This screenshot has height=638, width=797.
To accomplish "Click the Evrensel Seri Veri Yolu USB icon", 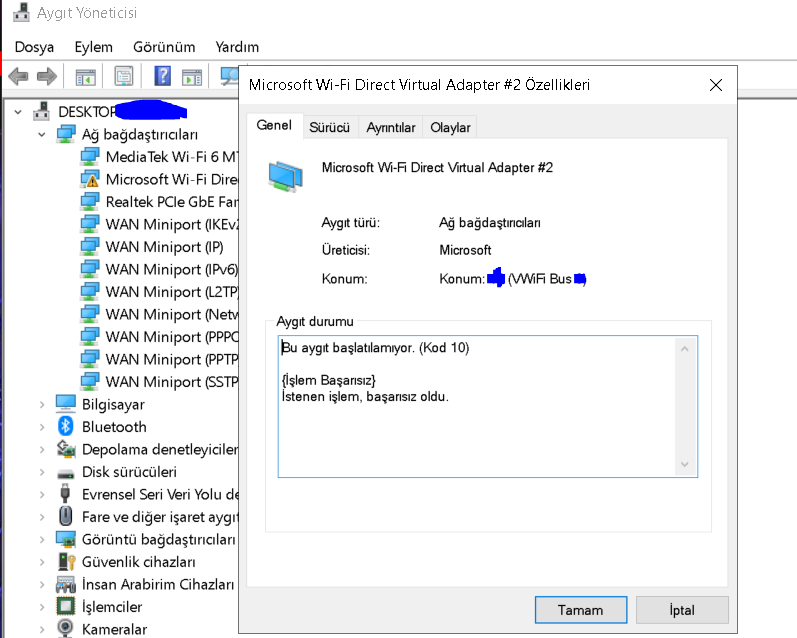I will coord(65,494).
